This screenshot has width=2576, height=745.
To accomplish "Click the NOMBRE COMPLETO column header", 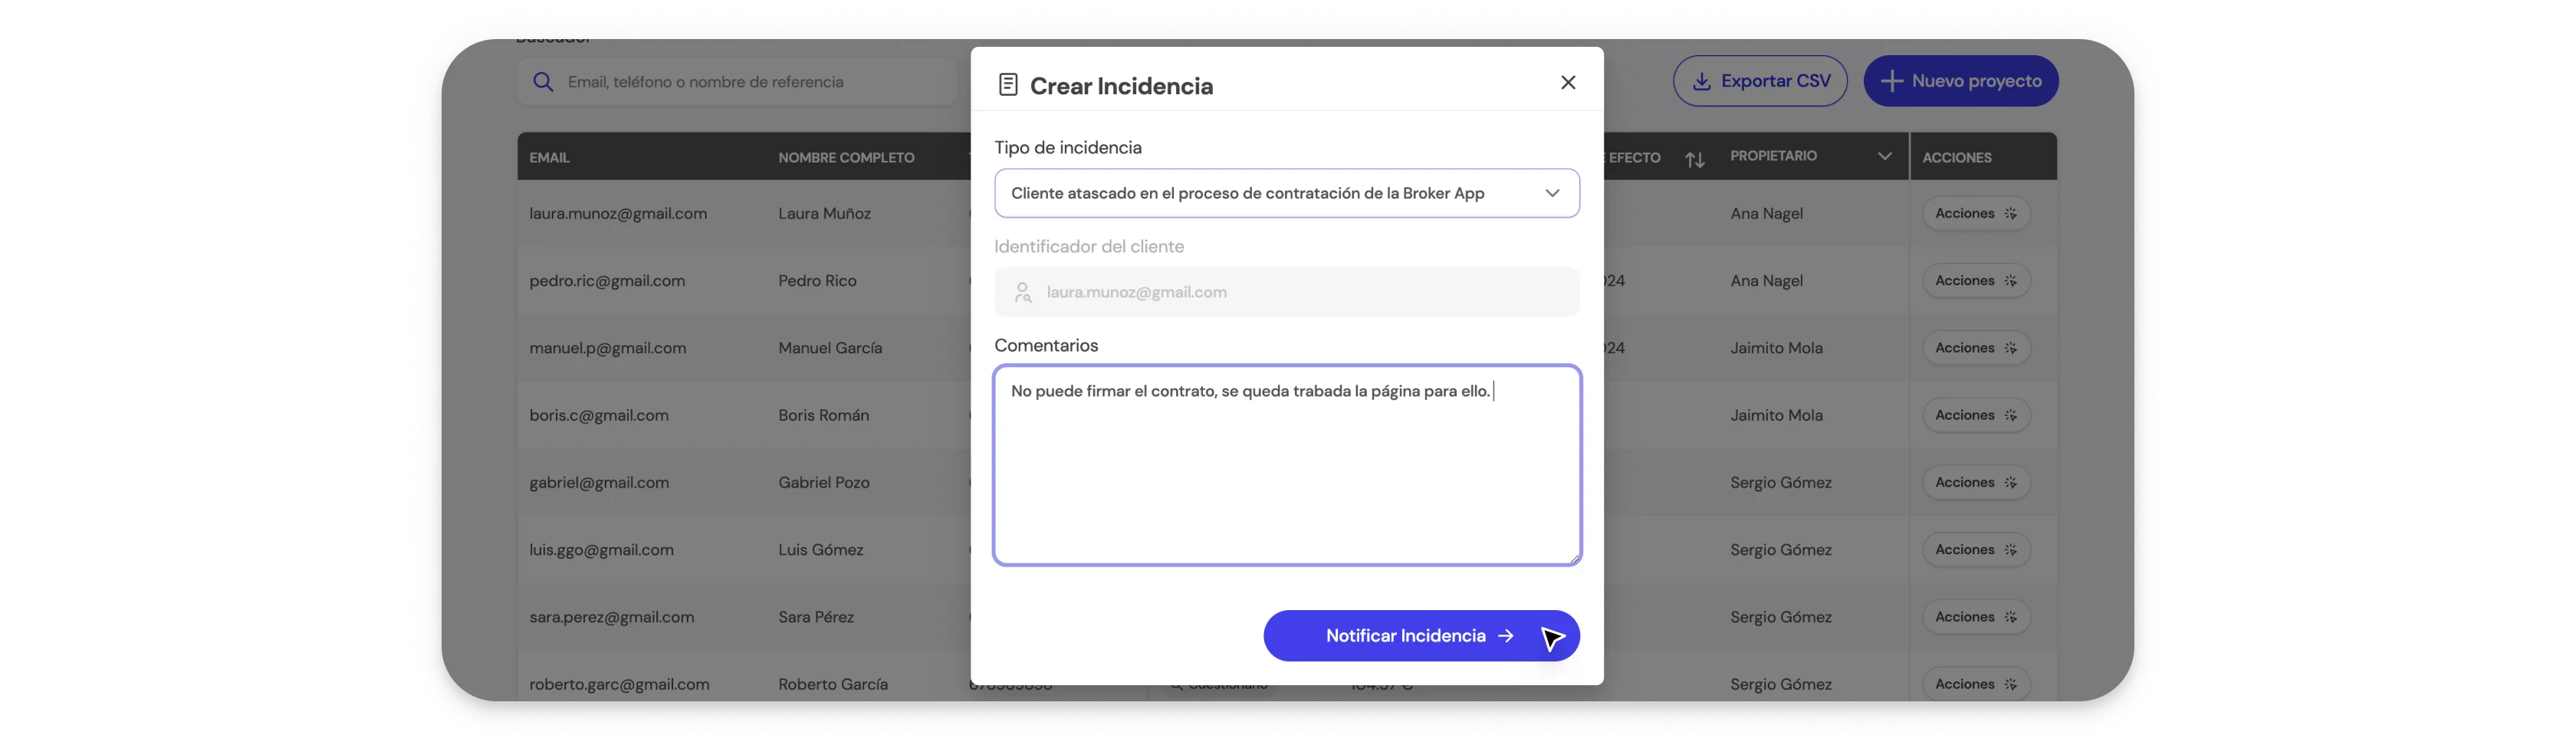I will pos(846,158).
